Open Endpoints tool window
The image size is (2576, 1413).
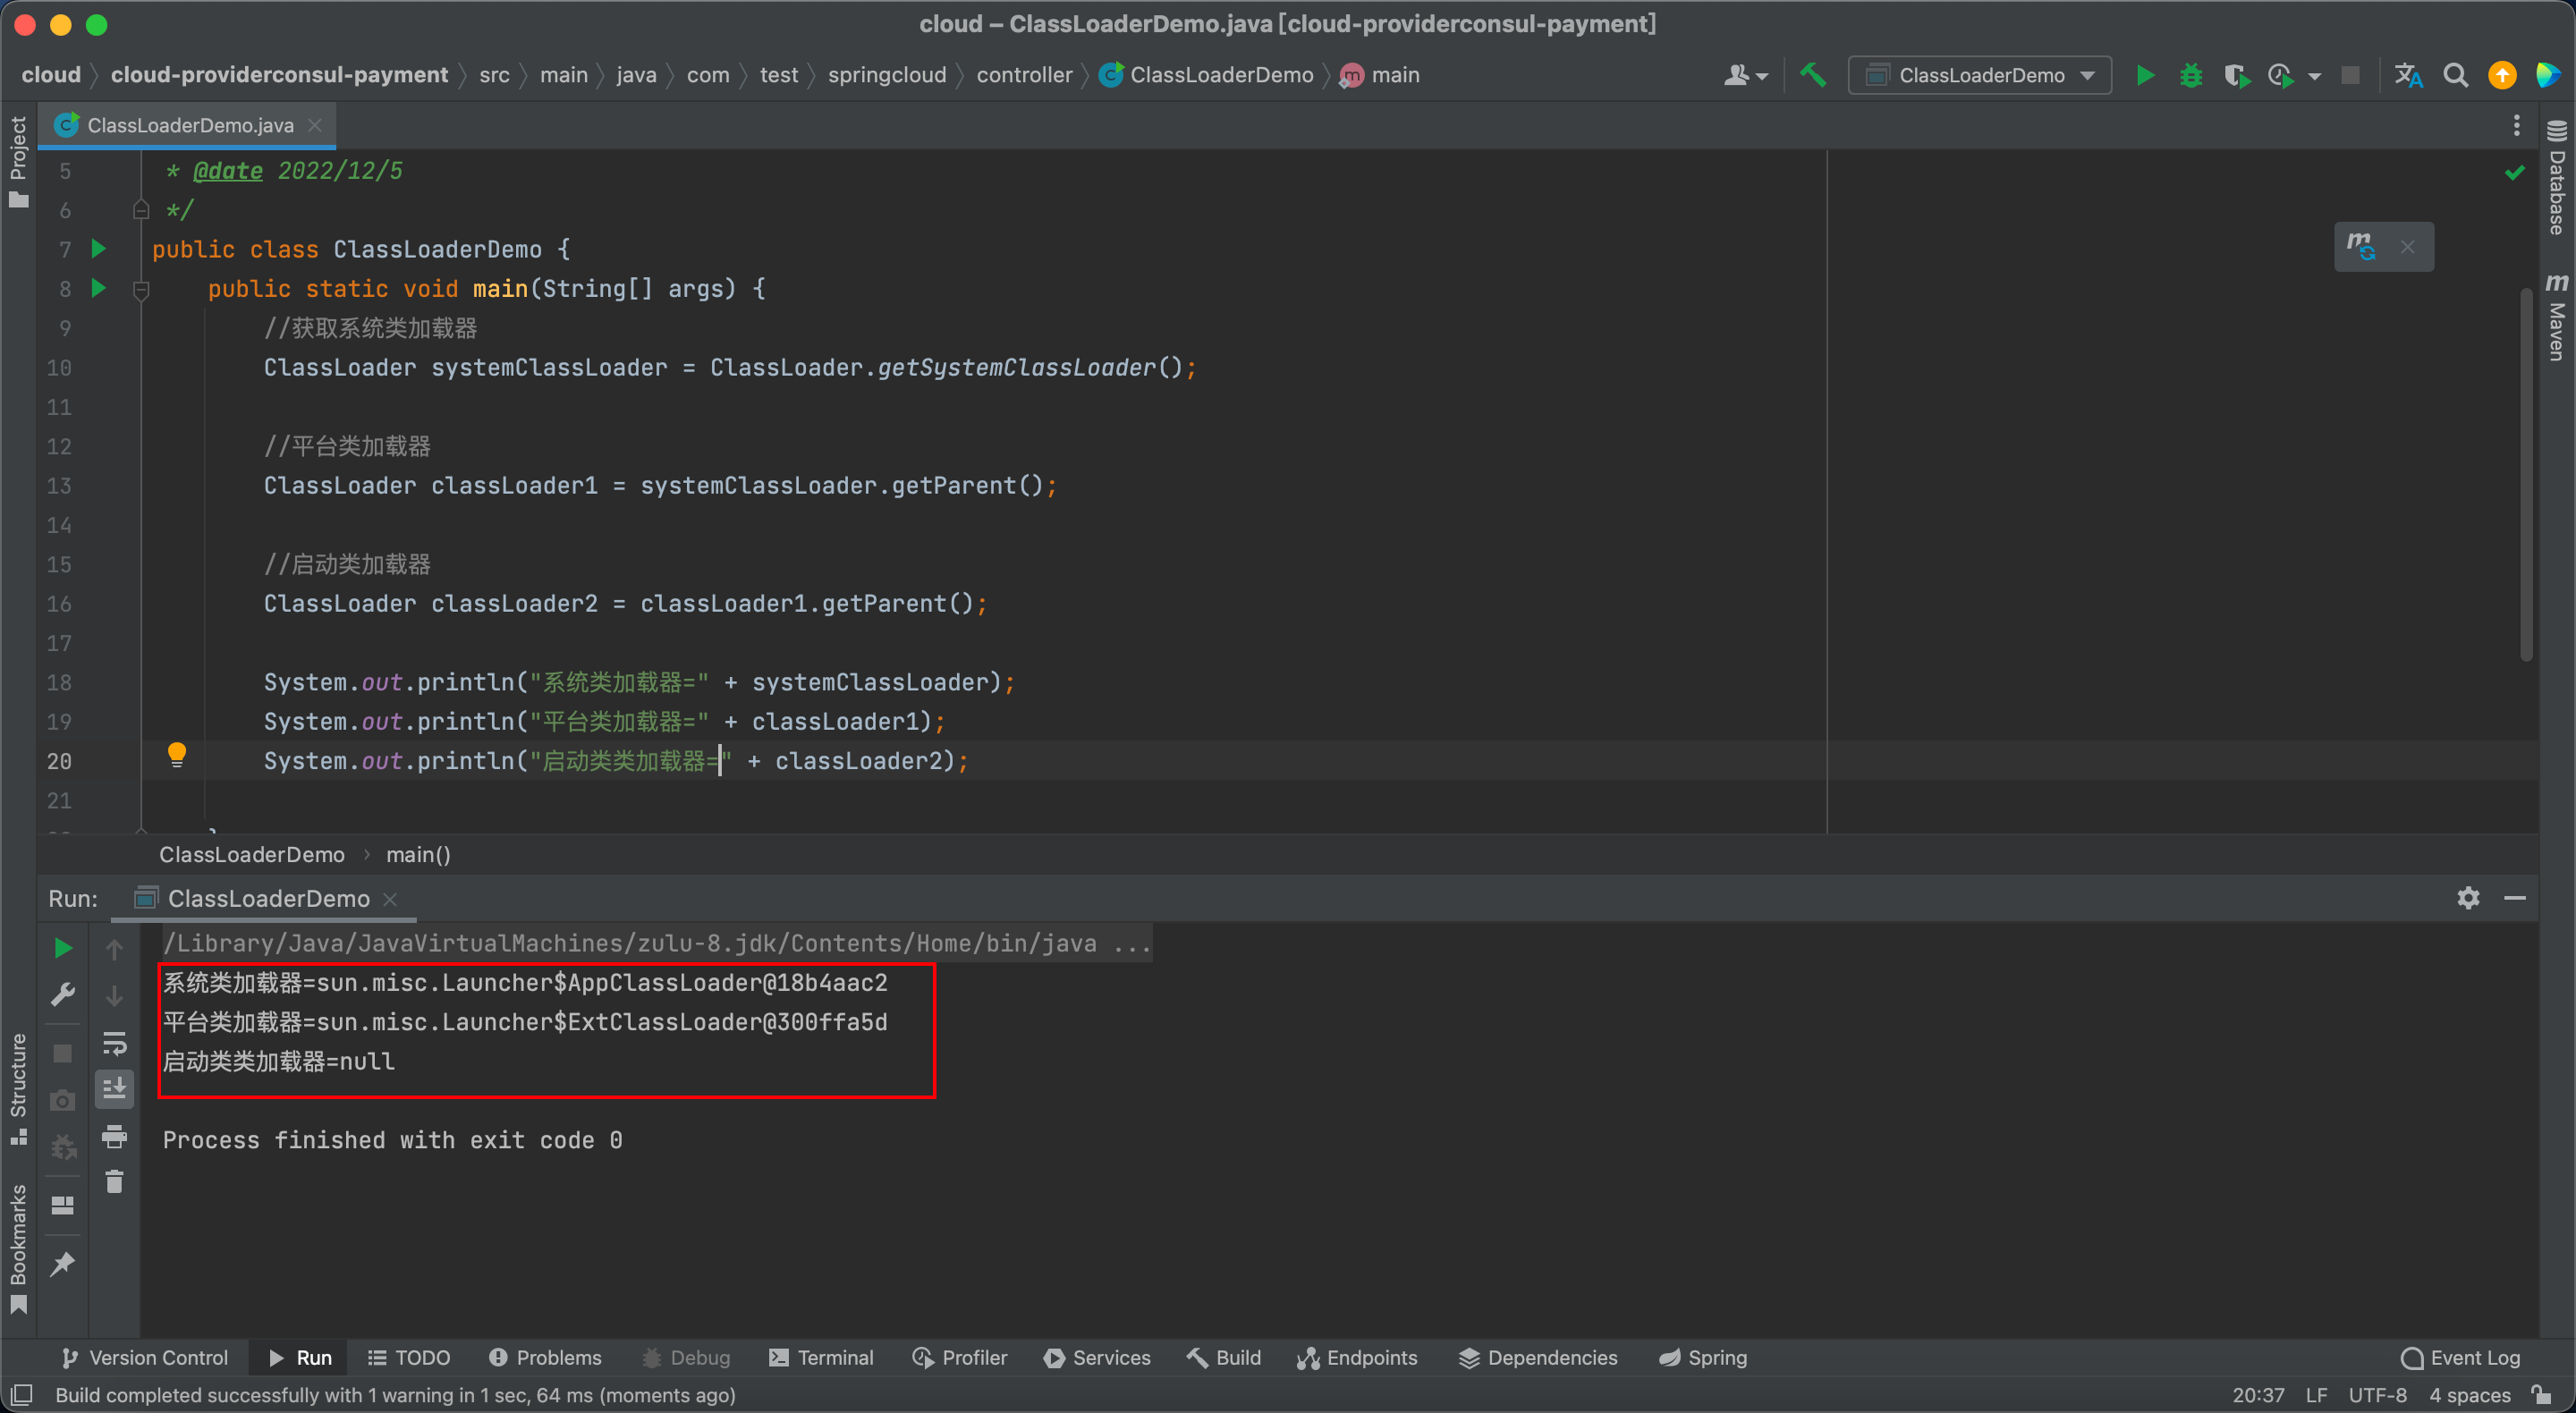click(1357, 1357)
